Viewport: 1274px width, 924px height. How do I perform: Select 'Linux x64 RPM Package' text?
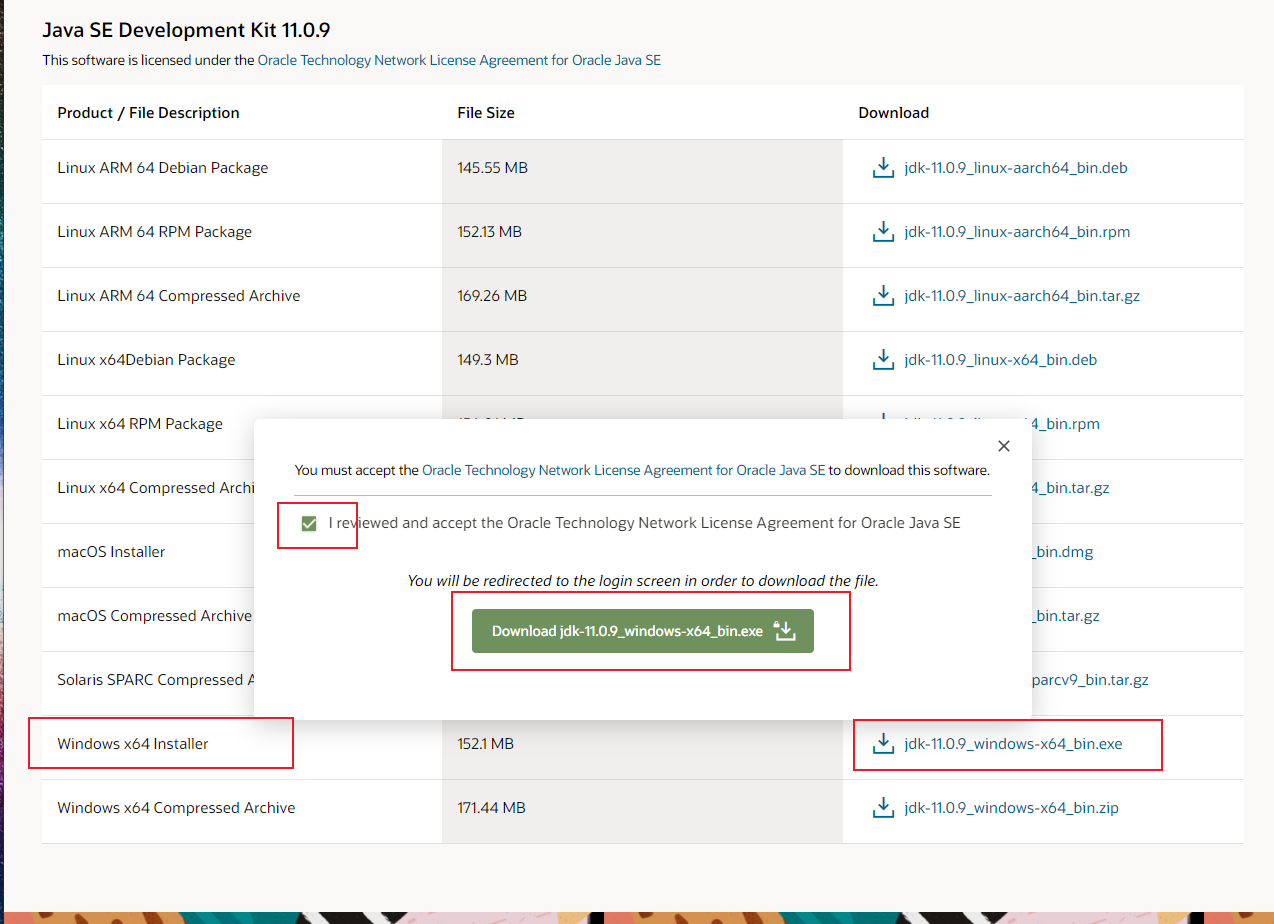140,424
